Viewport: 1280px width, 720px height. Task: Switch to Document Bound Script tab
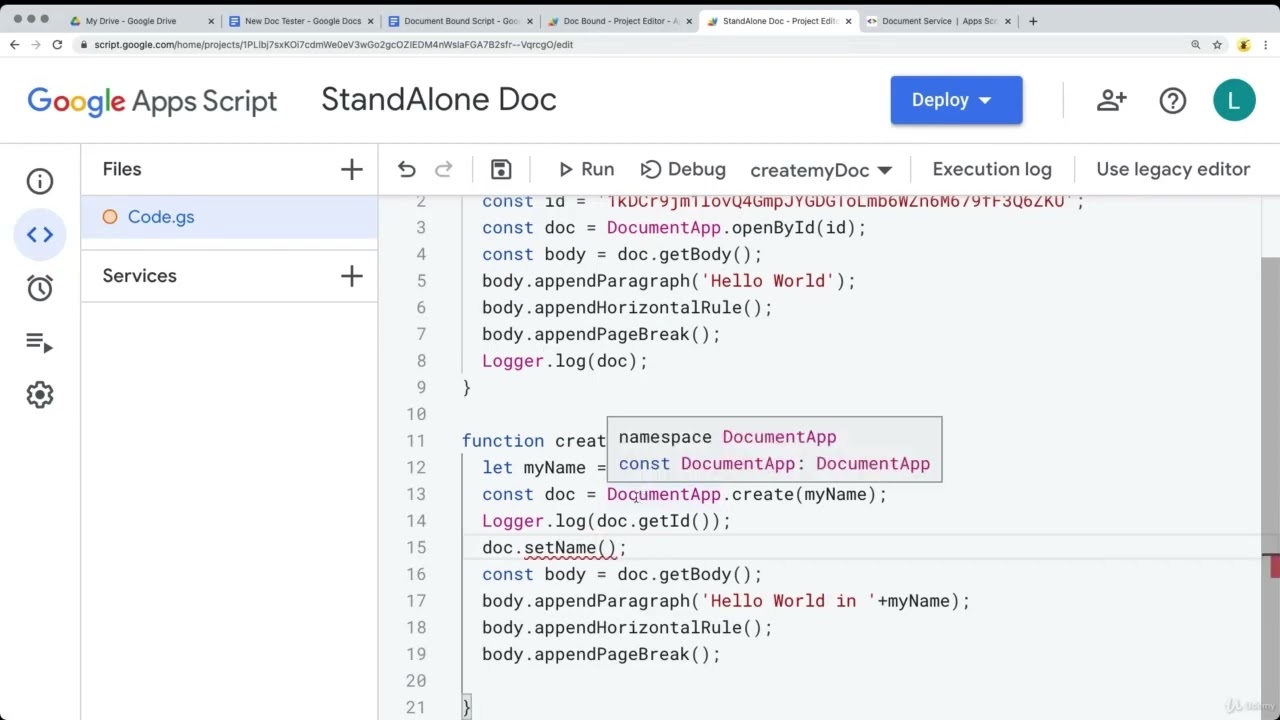[x=461, y=21]
